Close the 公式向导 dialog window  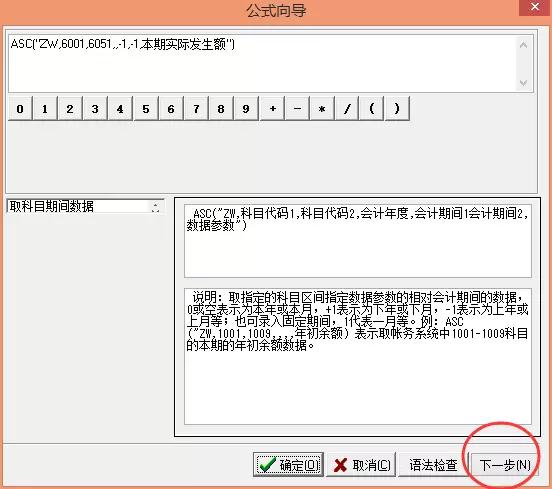[535, 7]
